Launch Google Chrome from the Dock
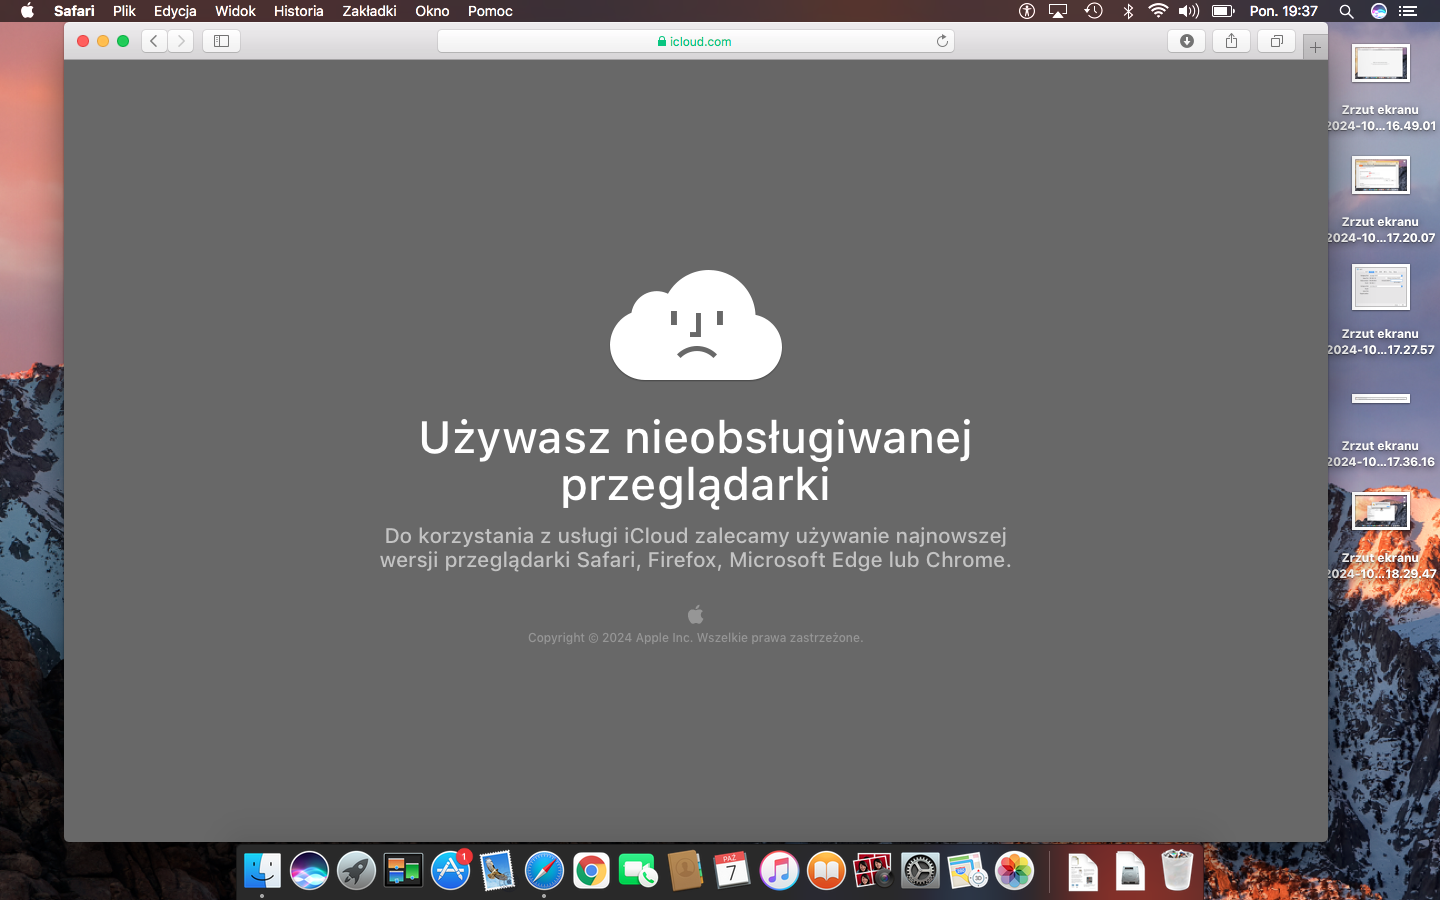This screenshot has width=1440, height=900. click(591, 871)
